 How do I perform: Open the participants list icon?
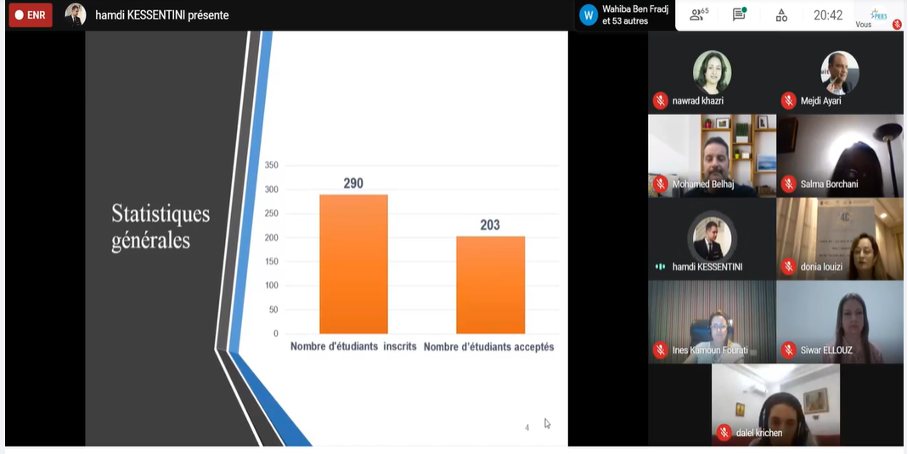pos(699,15)
